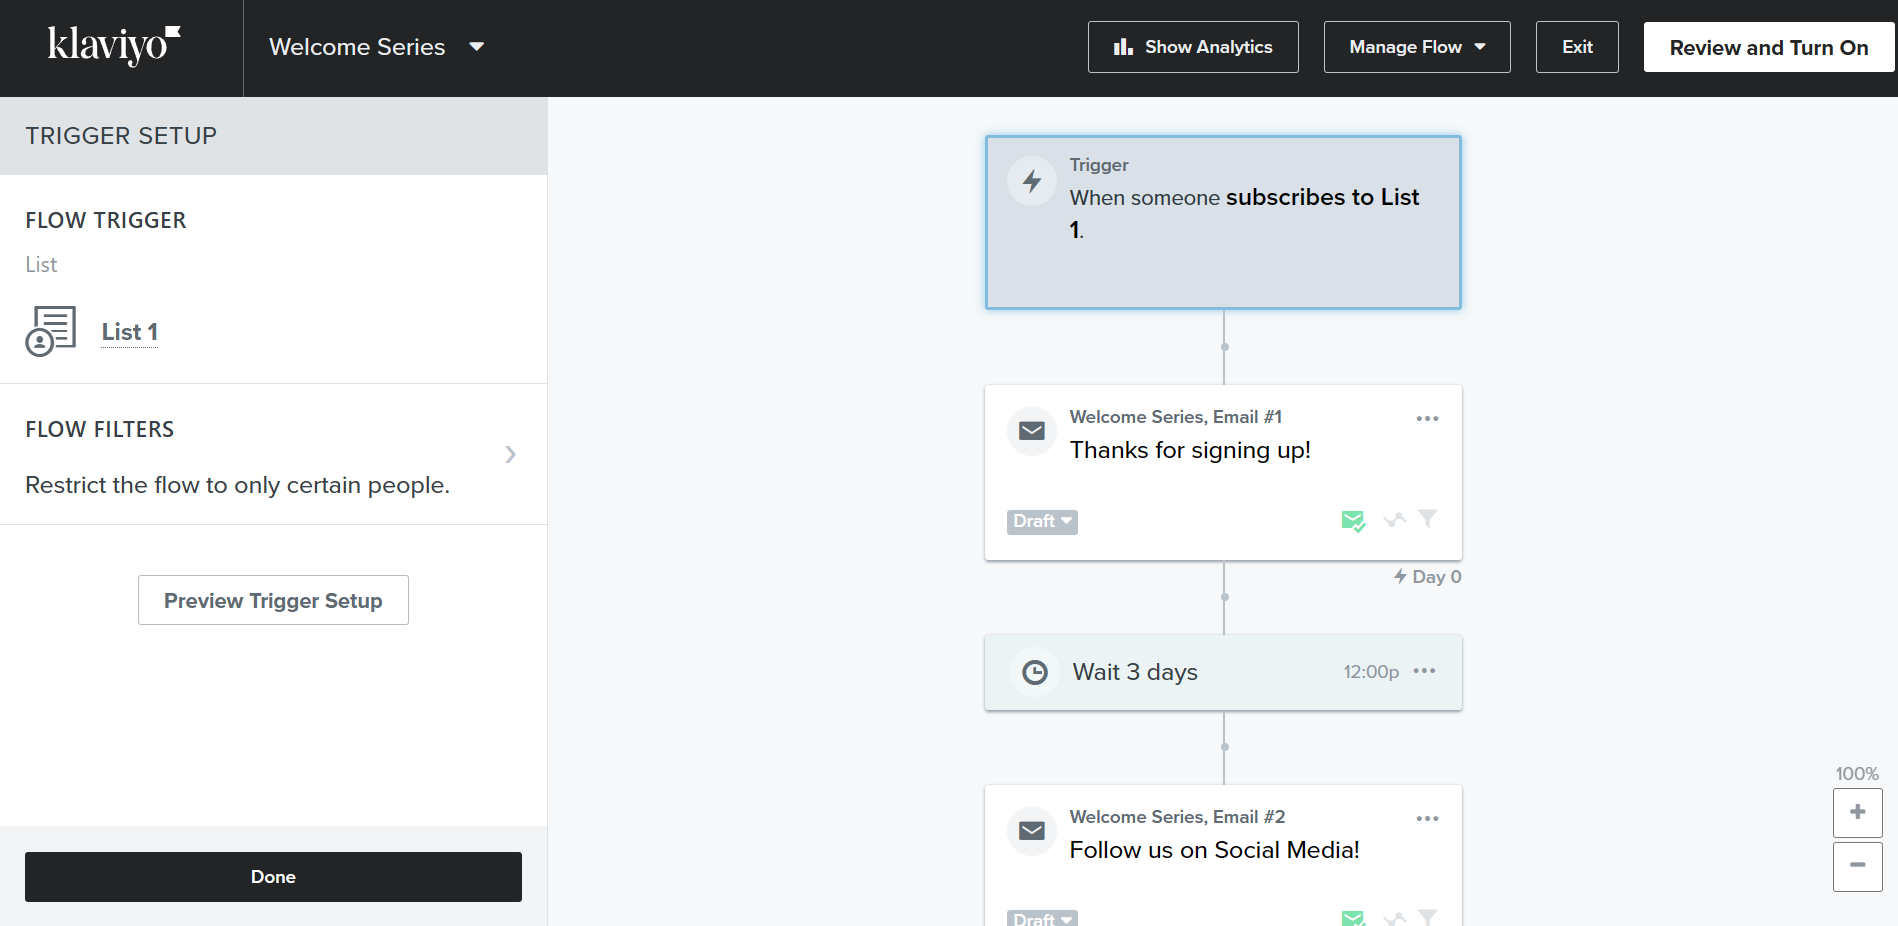1898x926 pixels.
Task: Open the Draft status dropdown on Email #1
Action: (1042, 522)
